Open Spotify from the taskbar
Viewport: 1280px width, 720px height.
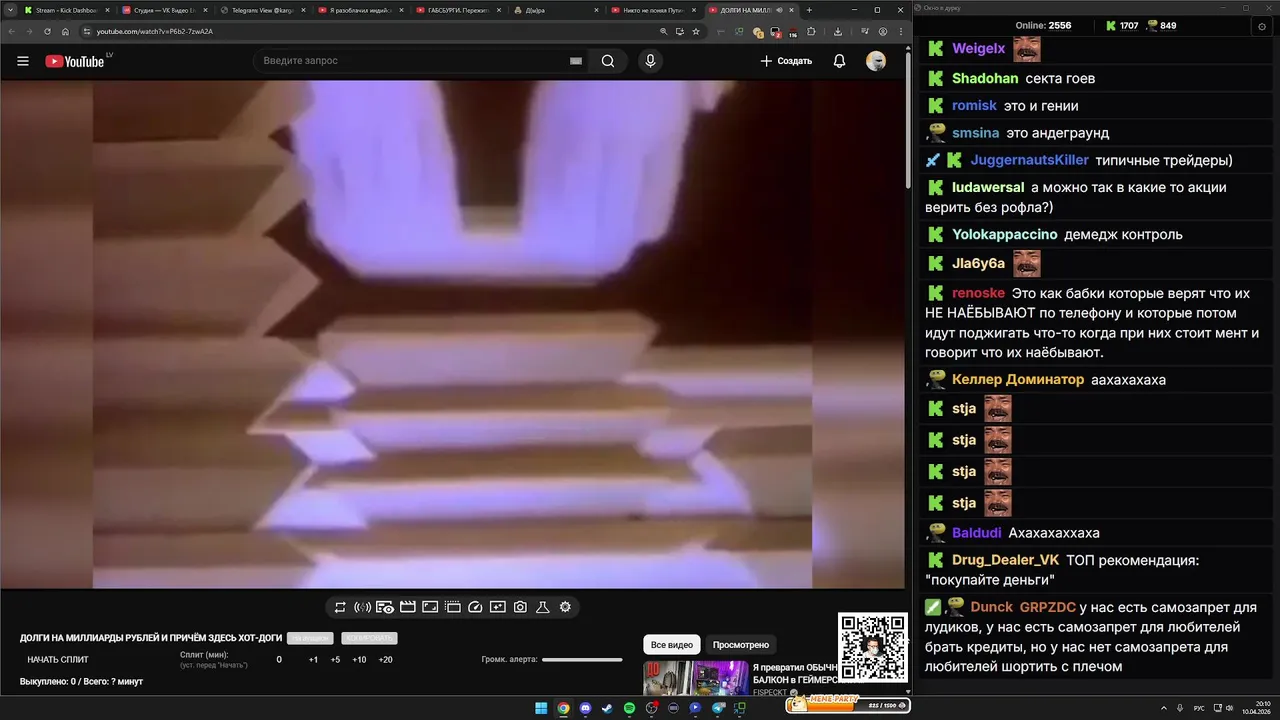coord(629,708)
